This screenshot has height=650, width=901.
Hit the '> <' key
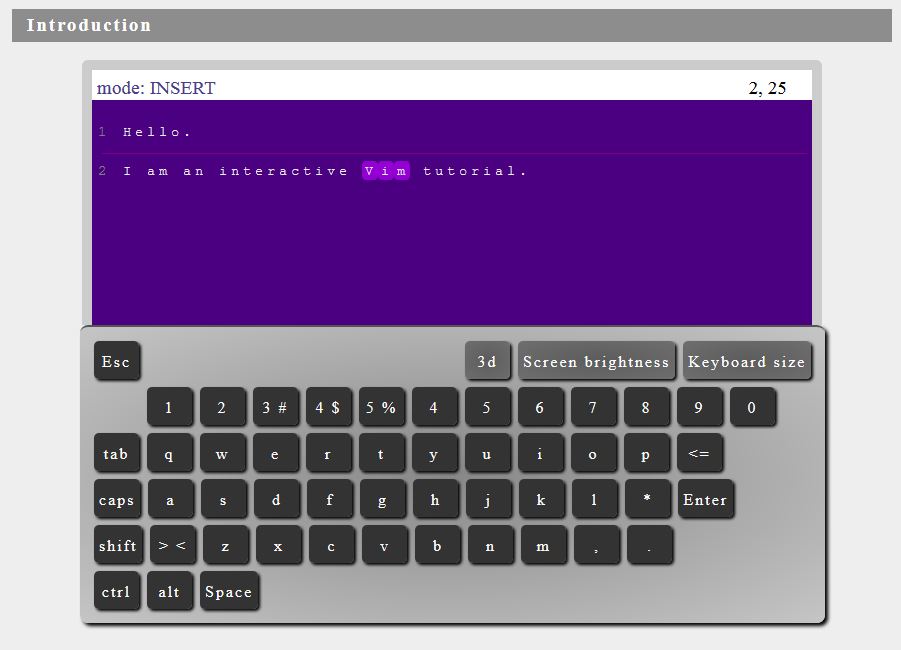click(x=173, y=545)
